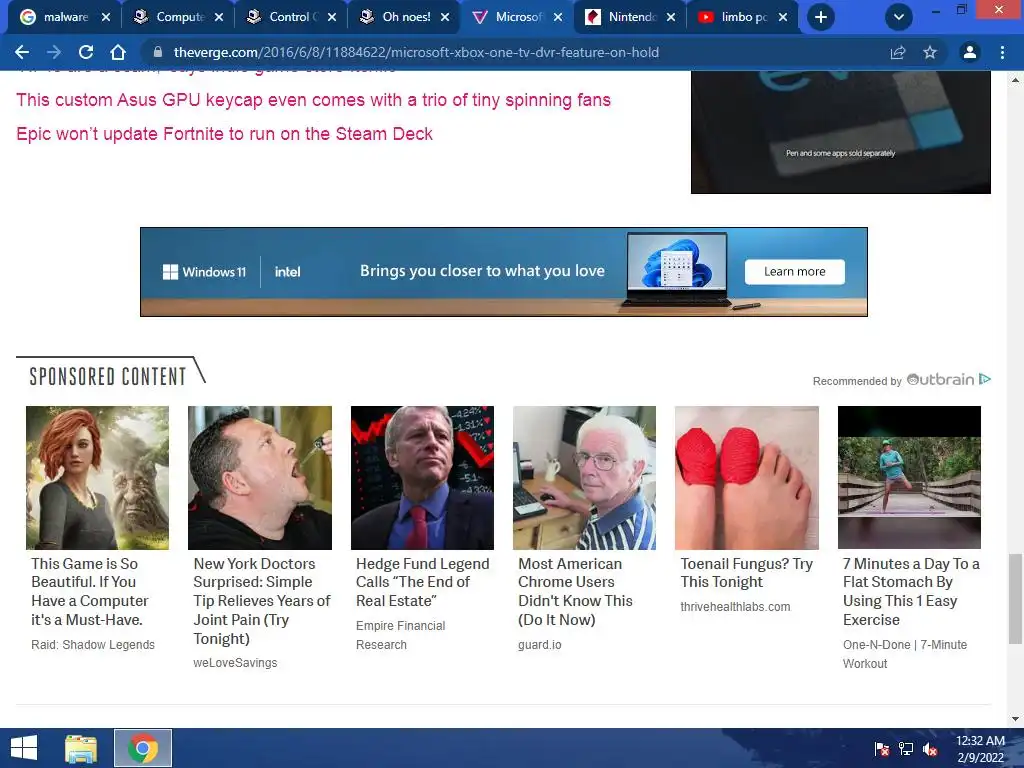Screen dimensions: 1024x768
Task: Click the scrollbar up arrow
Action: coord(1016,80)
